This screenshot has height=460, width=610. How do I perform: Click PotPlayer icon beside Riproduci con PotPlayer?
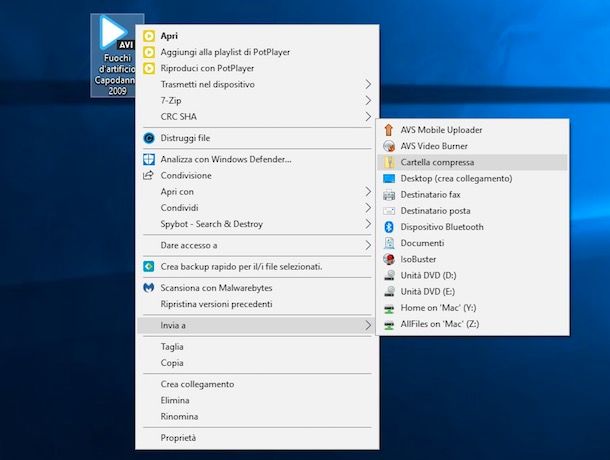(149, 68)
